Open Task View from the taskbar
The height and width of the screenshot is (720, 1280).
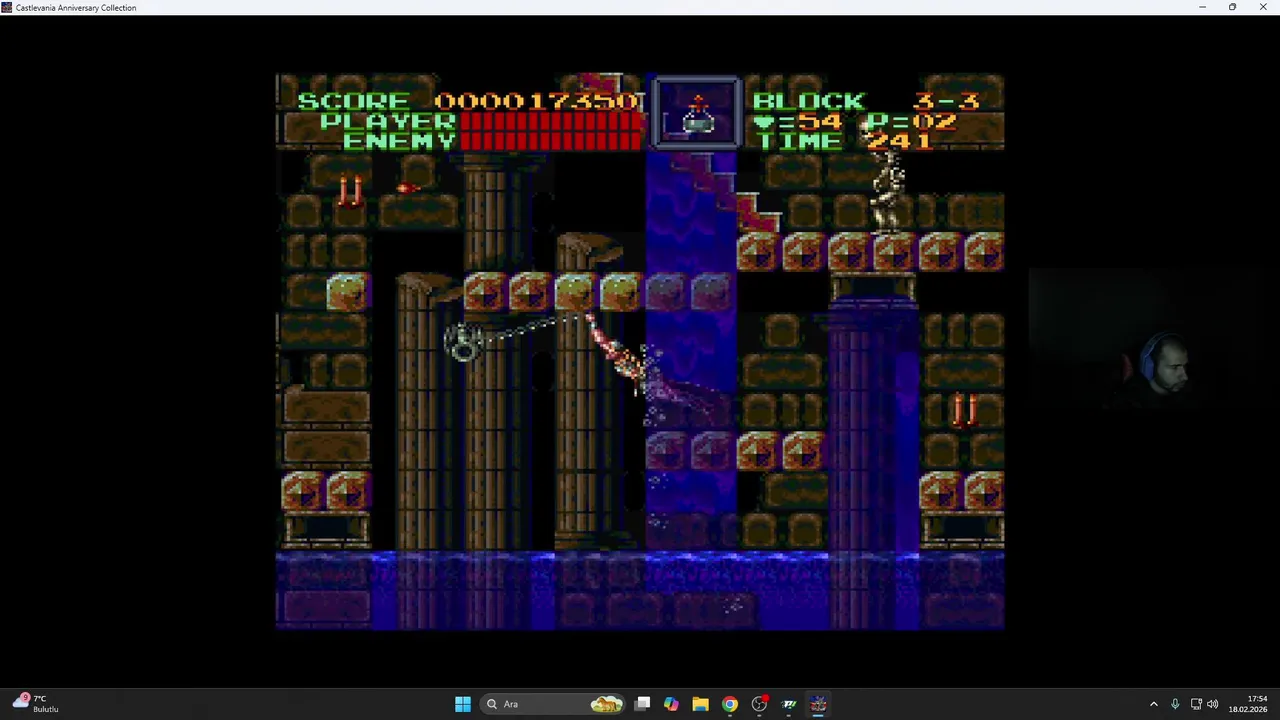pyautogui.click(x=643, y=704)
